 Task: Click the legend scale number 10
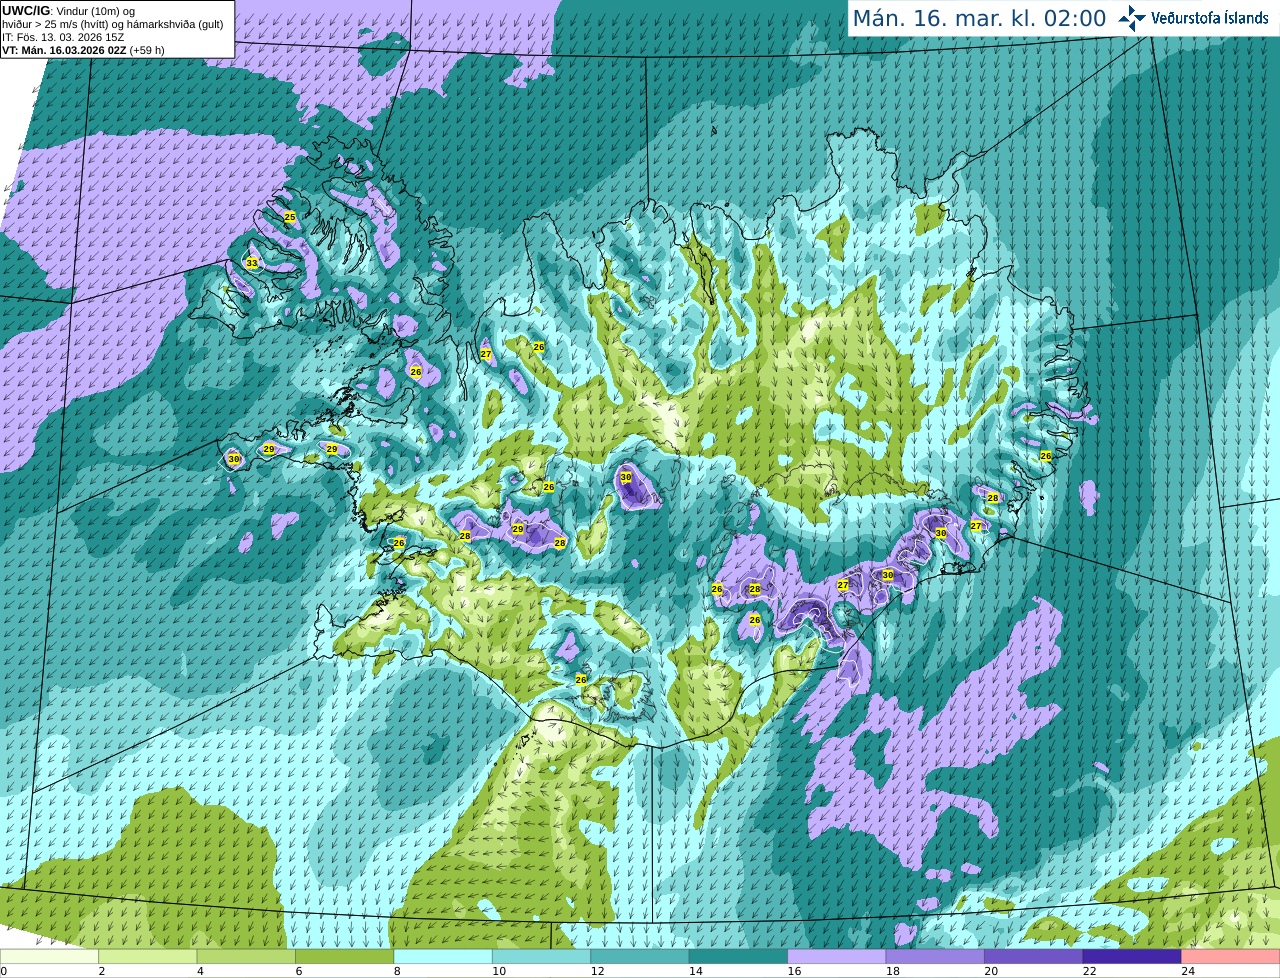pos(499,971)
